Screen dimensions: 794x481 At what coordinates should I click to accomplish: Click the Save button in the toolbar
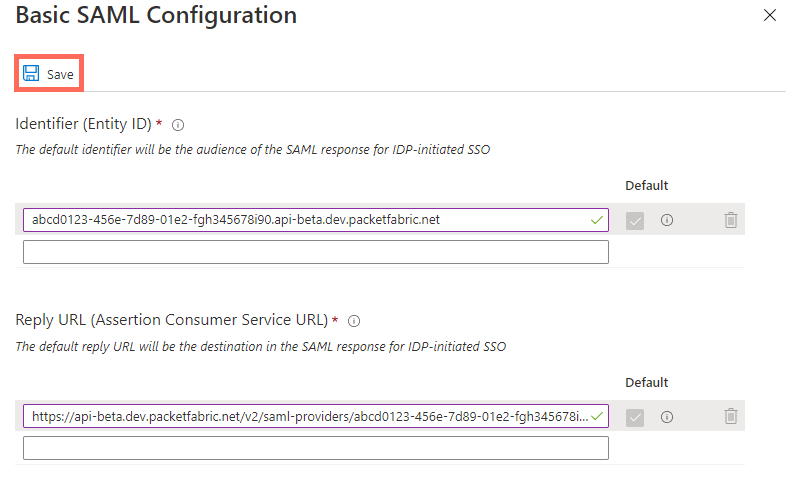[x=48, y=74]
